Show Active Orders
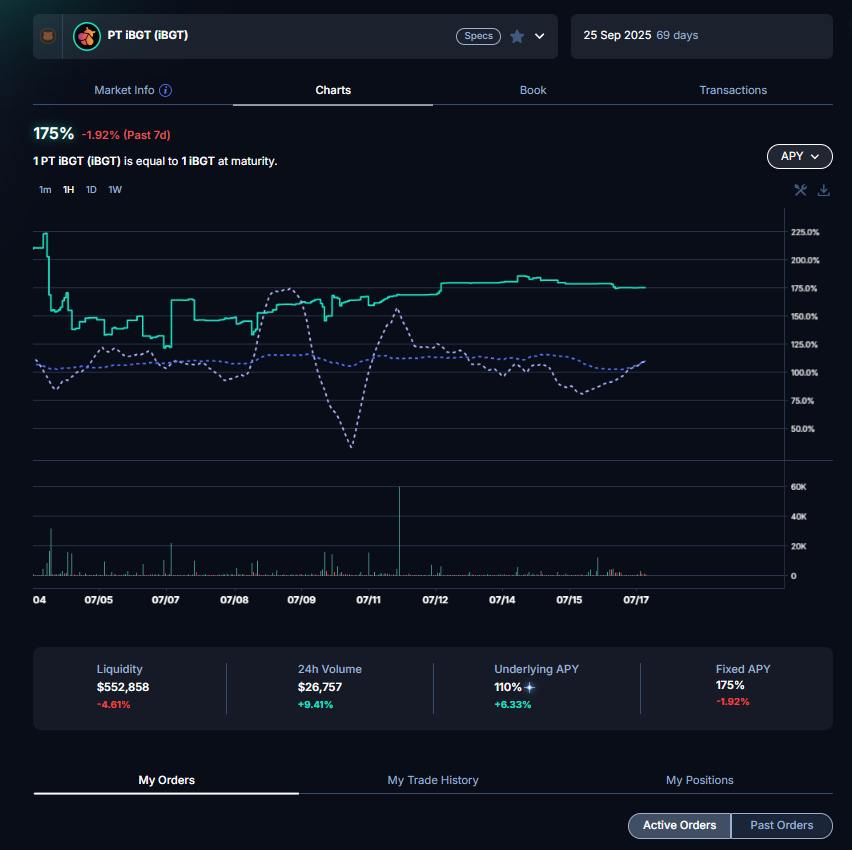This screenshot has height=850, width=852. click(x=680, y=825)
